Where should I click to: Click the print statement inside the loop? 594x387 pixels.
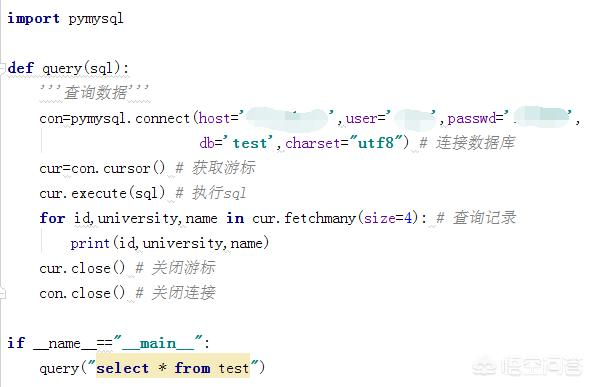[x=169, y=243]
